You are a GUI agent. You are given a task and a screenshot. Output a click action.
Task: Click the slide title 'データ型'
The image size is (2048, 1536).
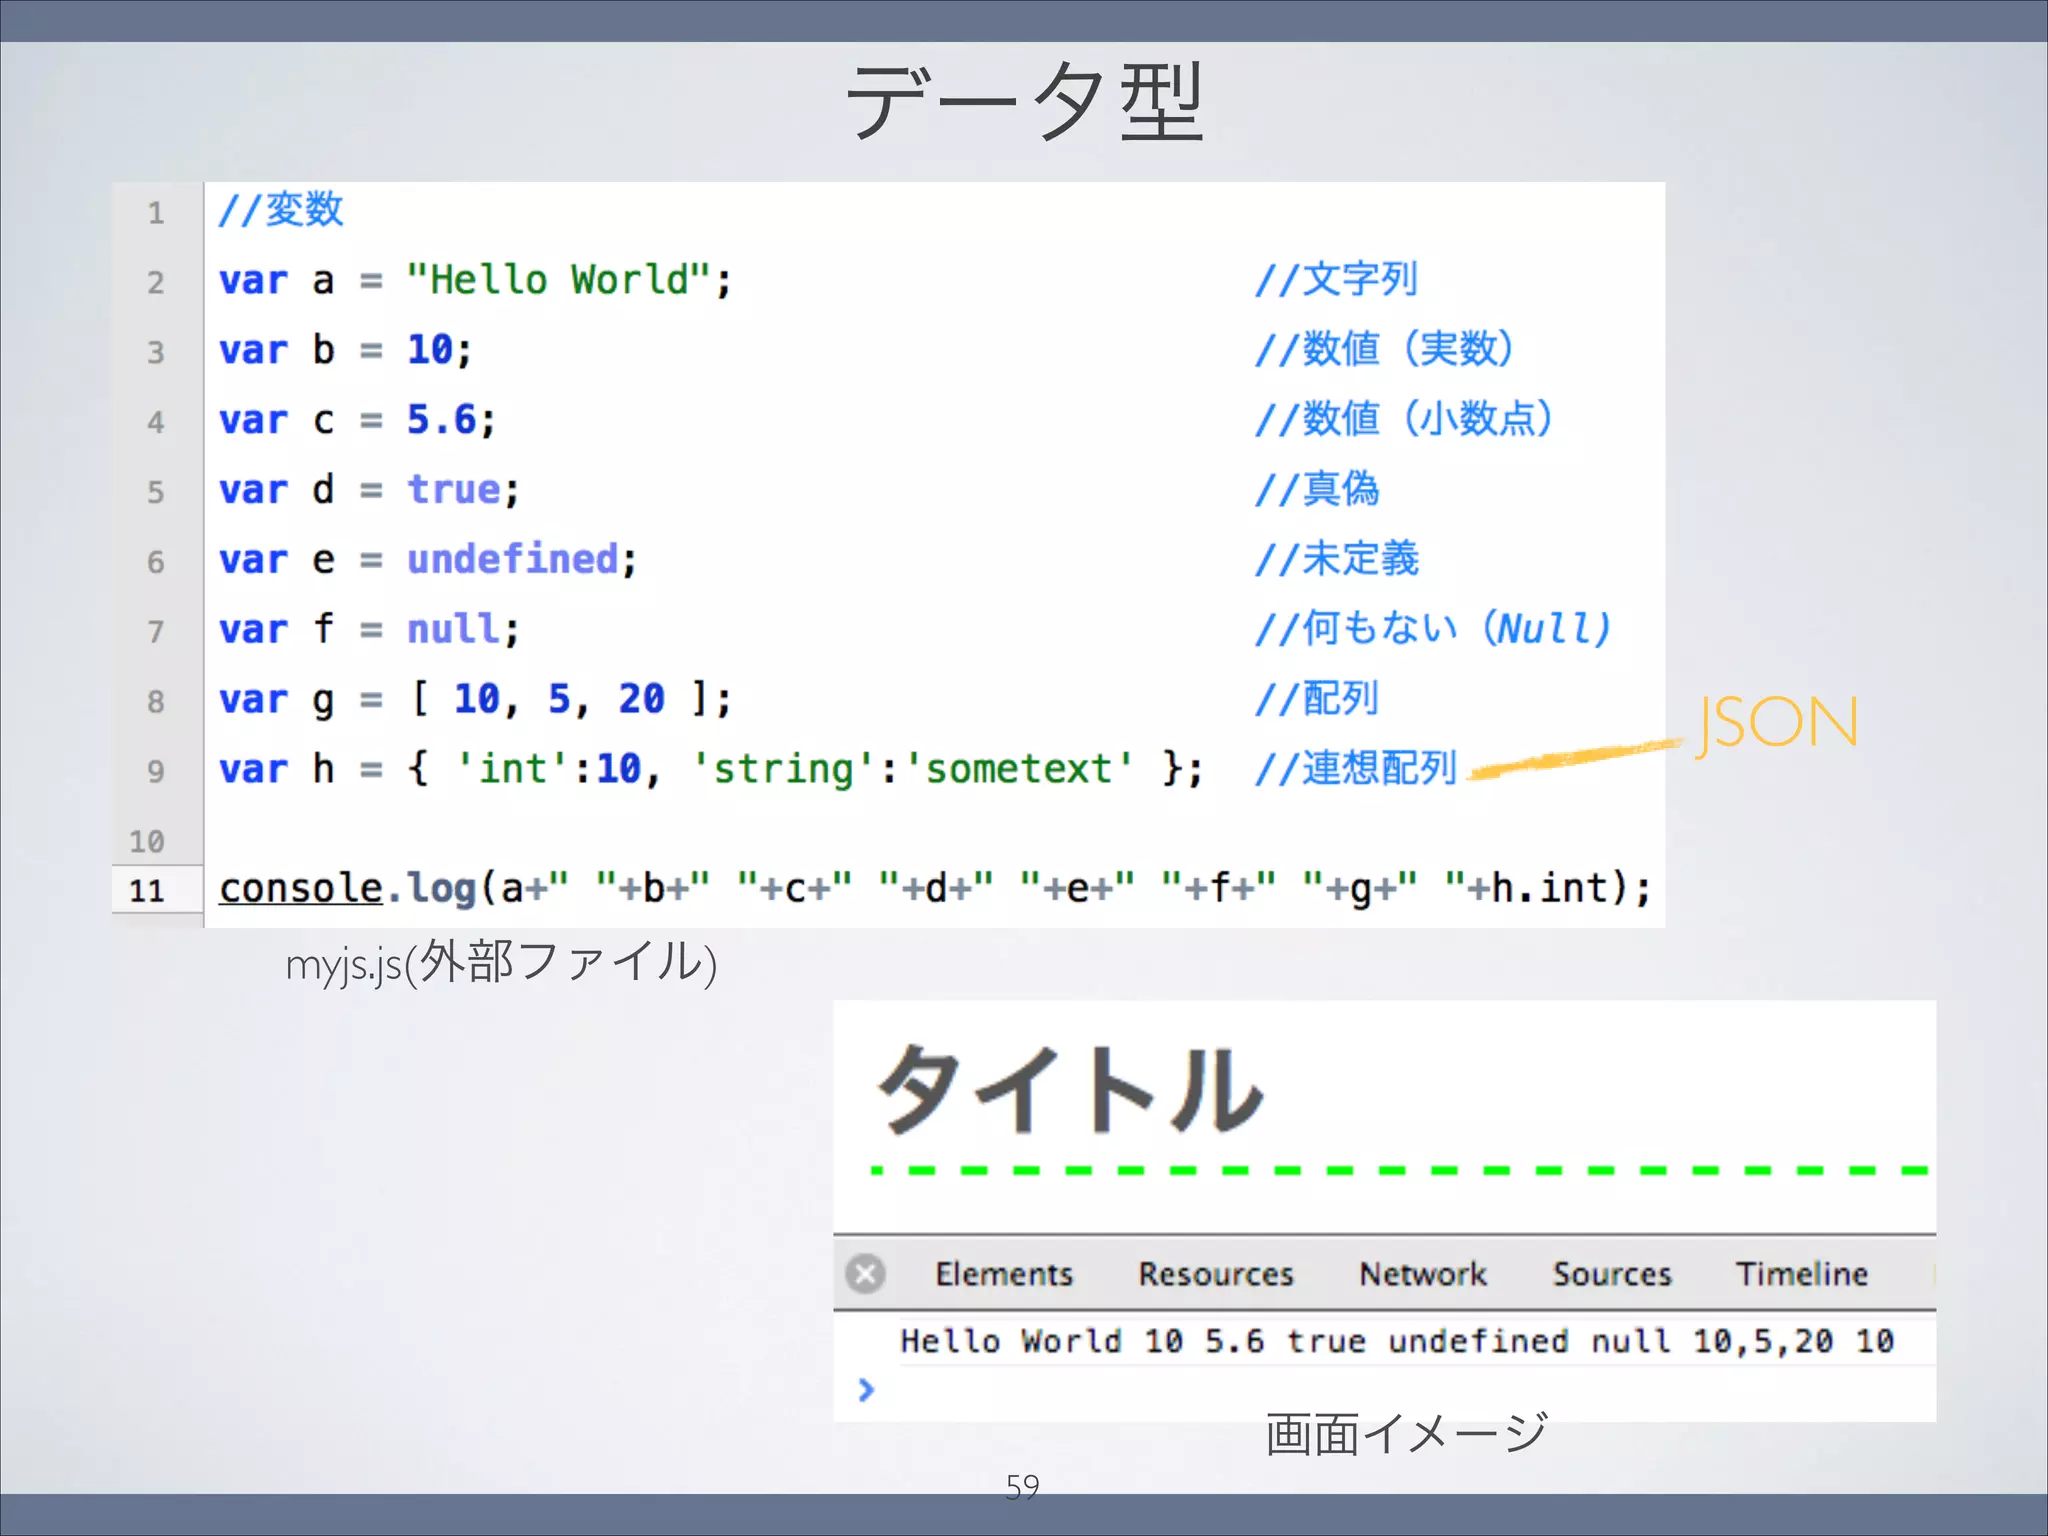coord(1025,102)
